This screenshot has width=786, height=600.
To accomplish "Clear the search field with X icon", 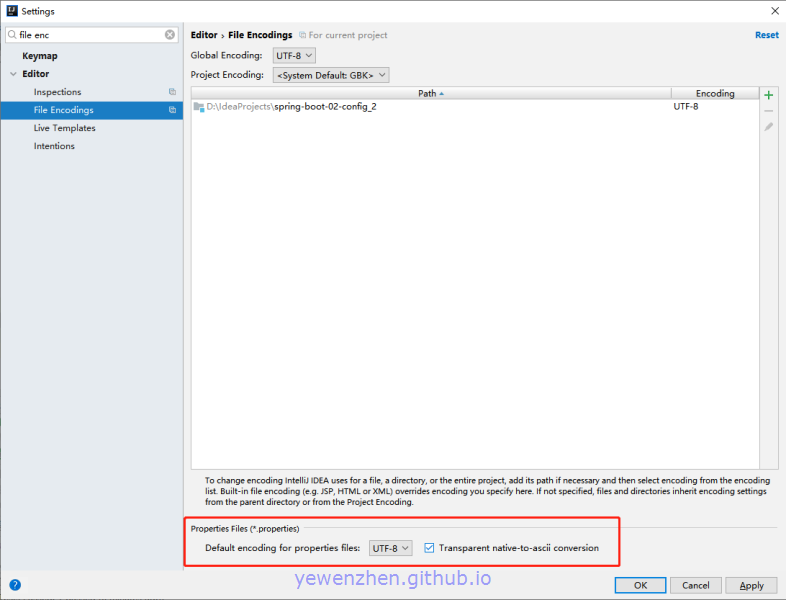I will click(x=170, y=35).
